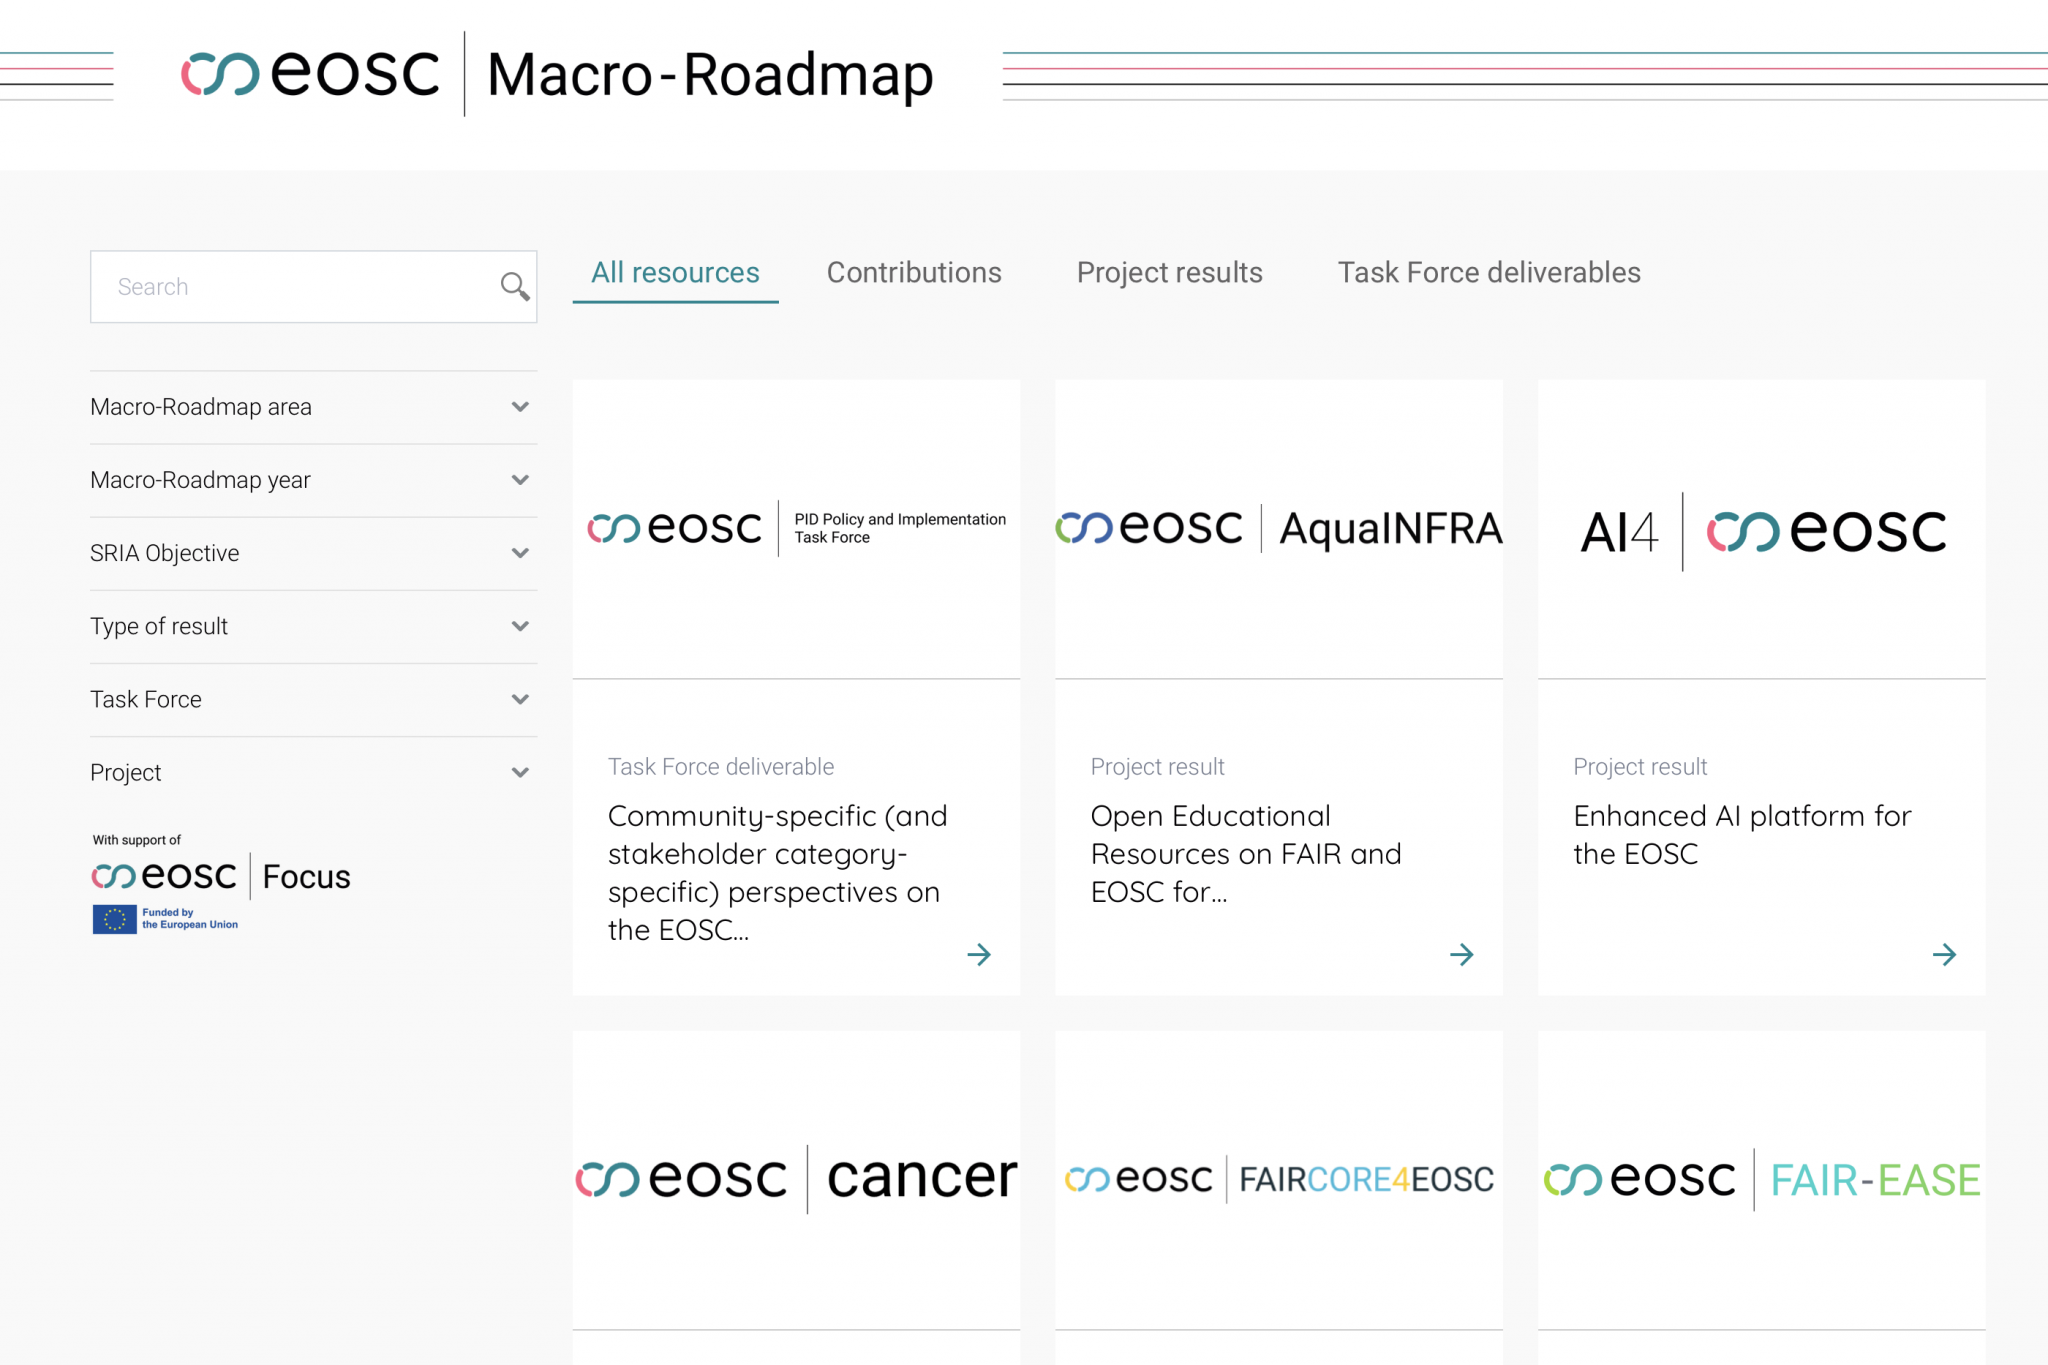This screenshot has height=1365, width=2048.
Task: Open Open Educational Resources on FAIR link
Action: point(1245,854)
